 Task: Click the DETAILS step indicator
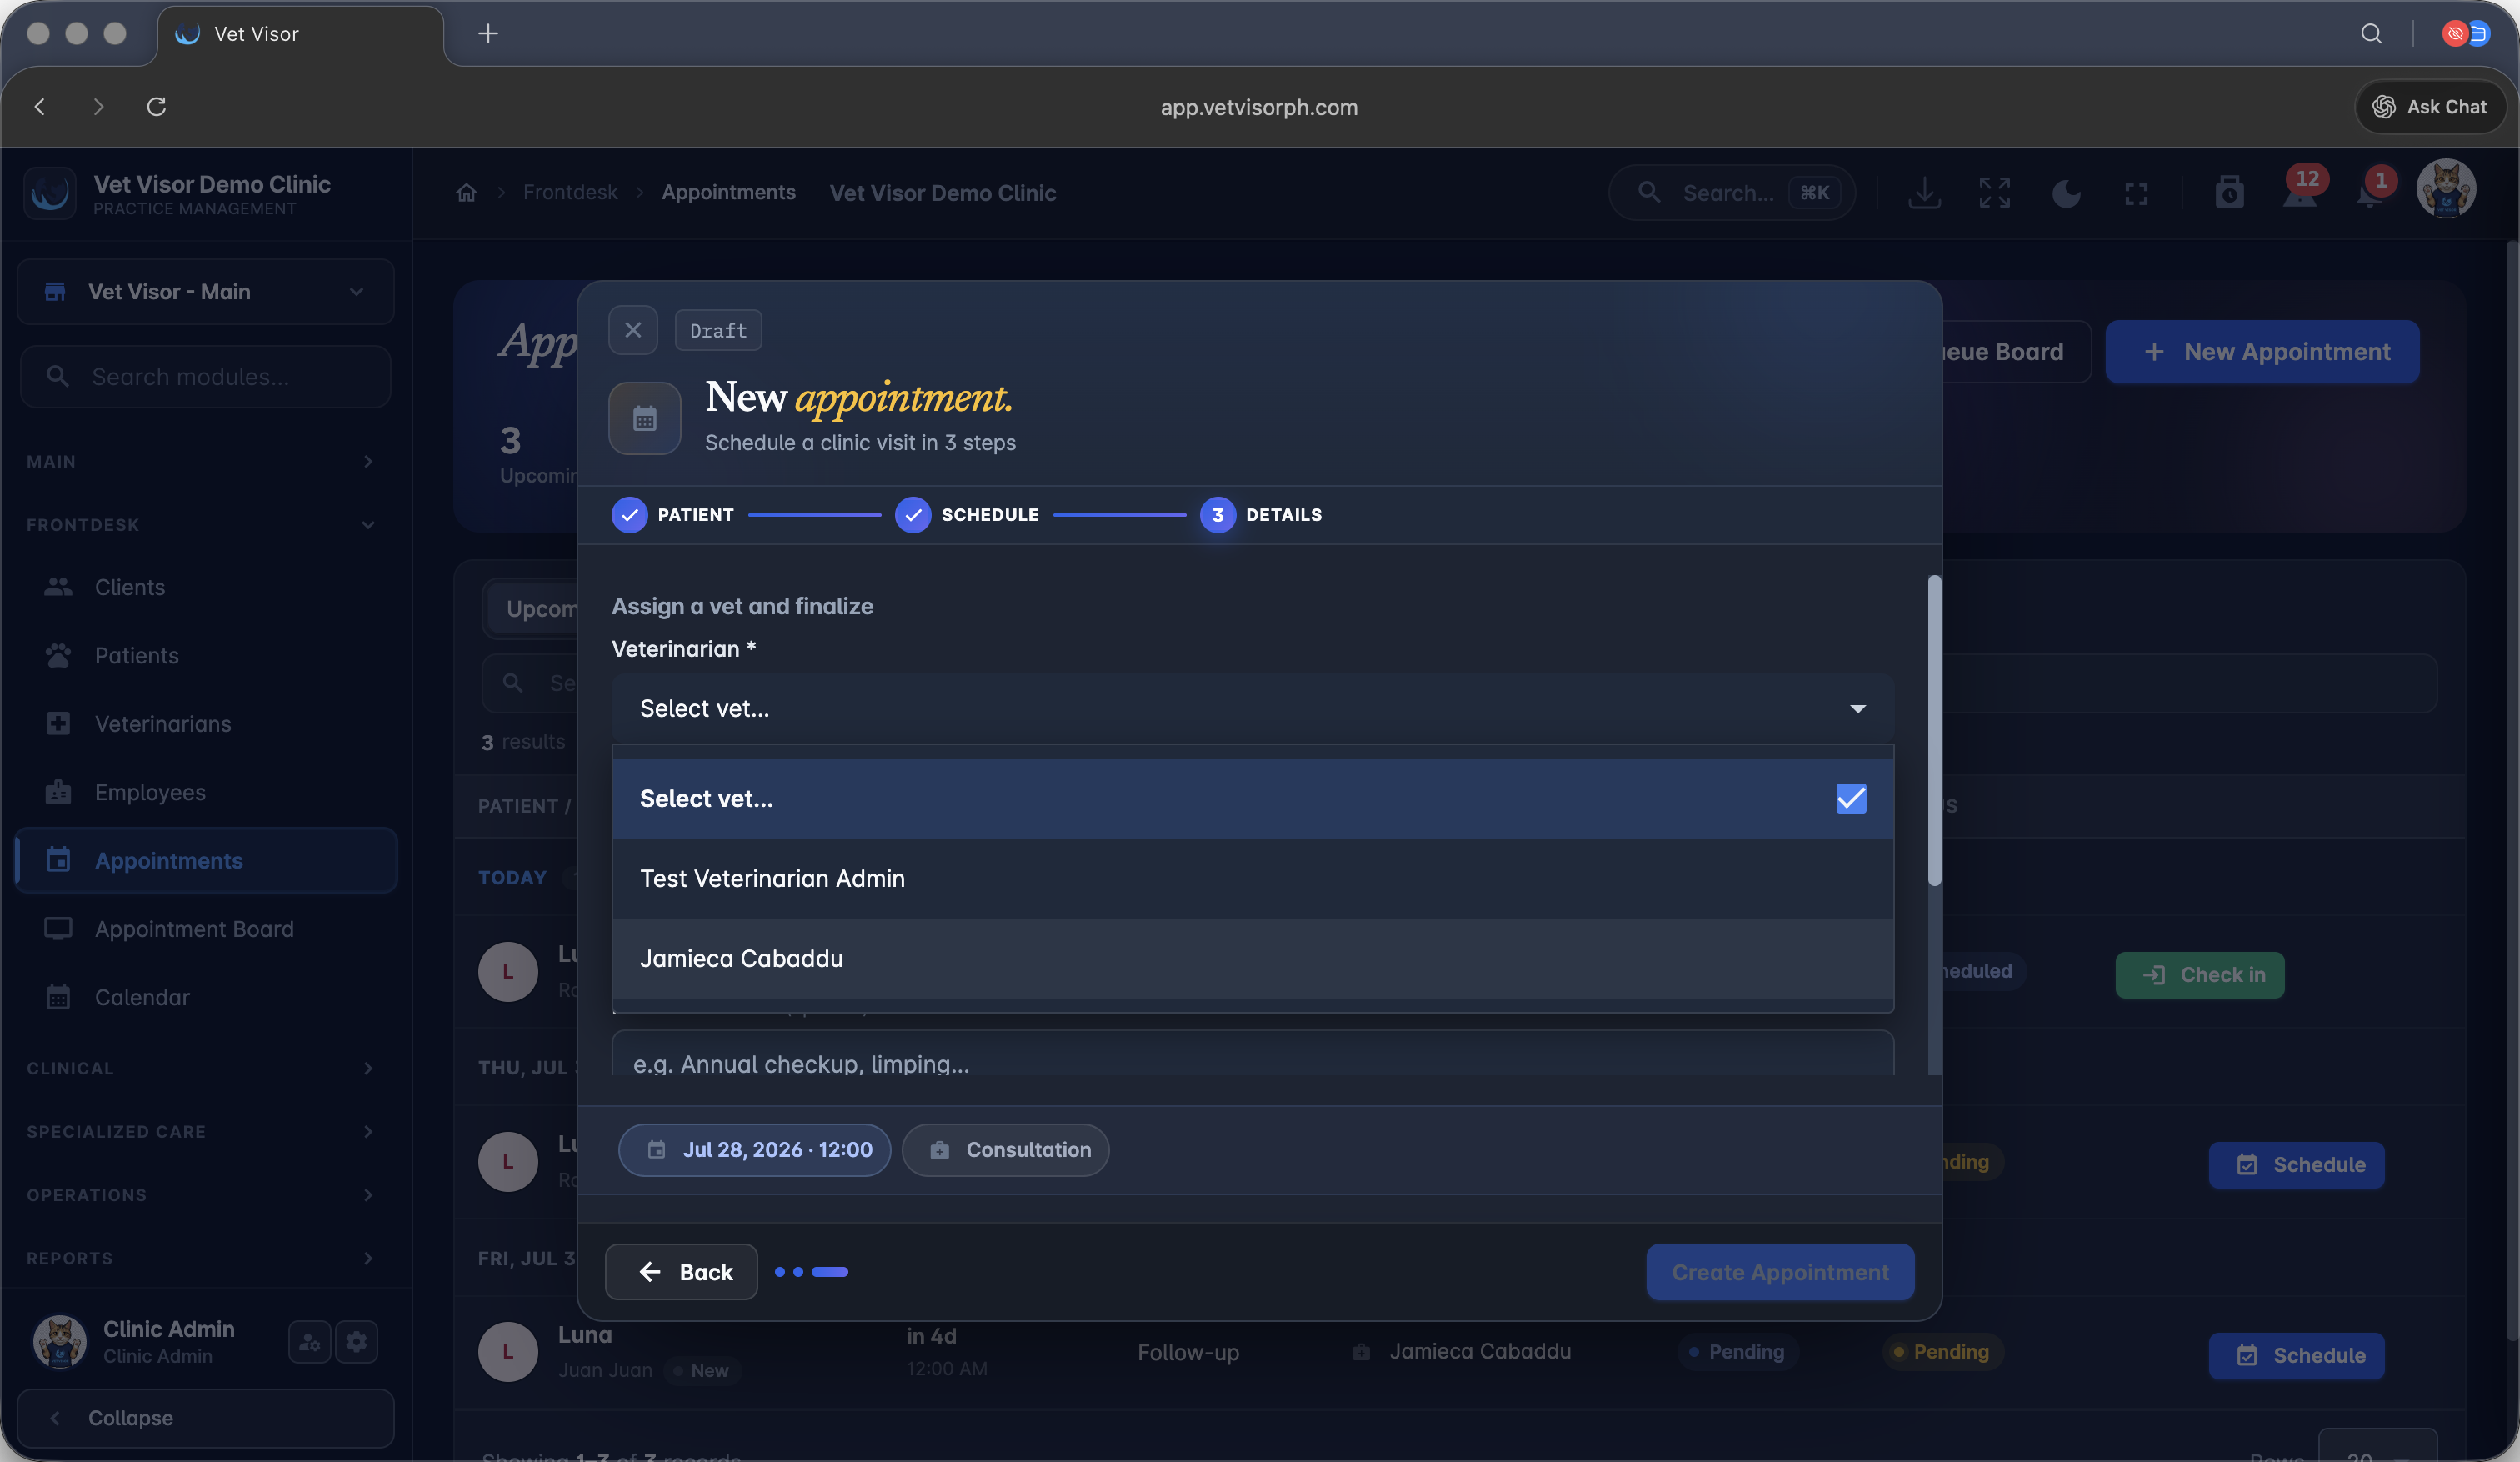1261,515
